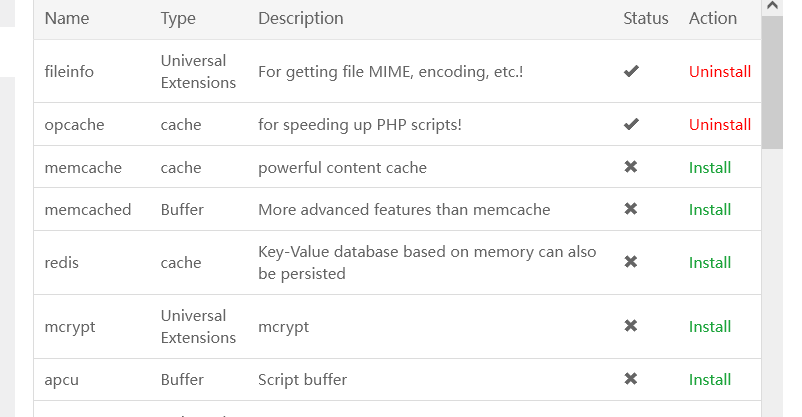Screen dimensions: 802x417
Task: Click the Name column header
Action: [67, 19]
